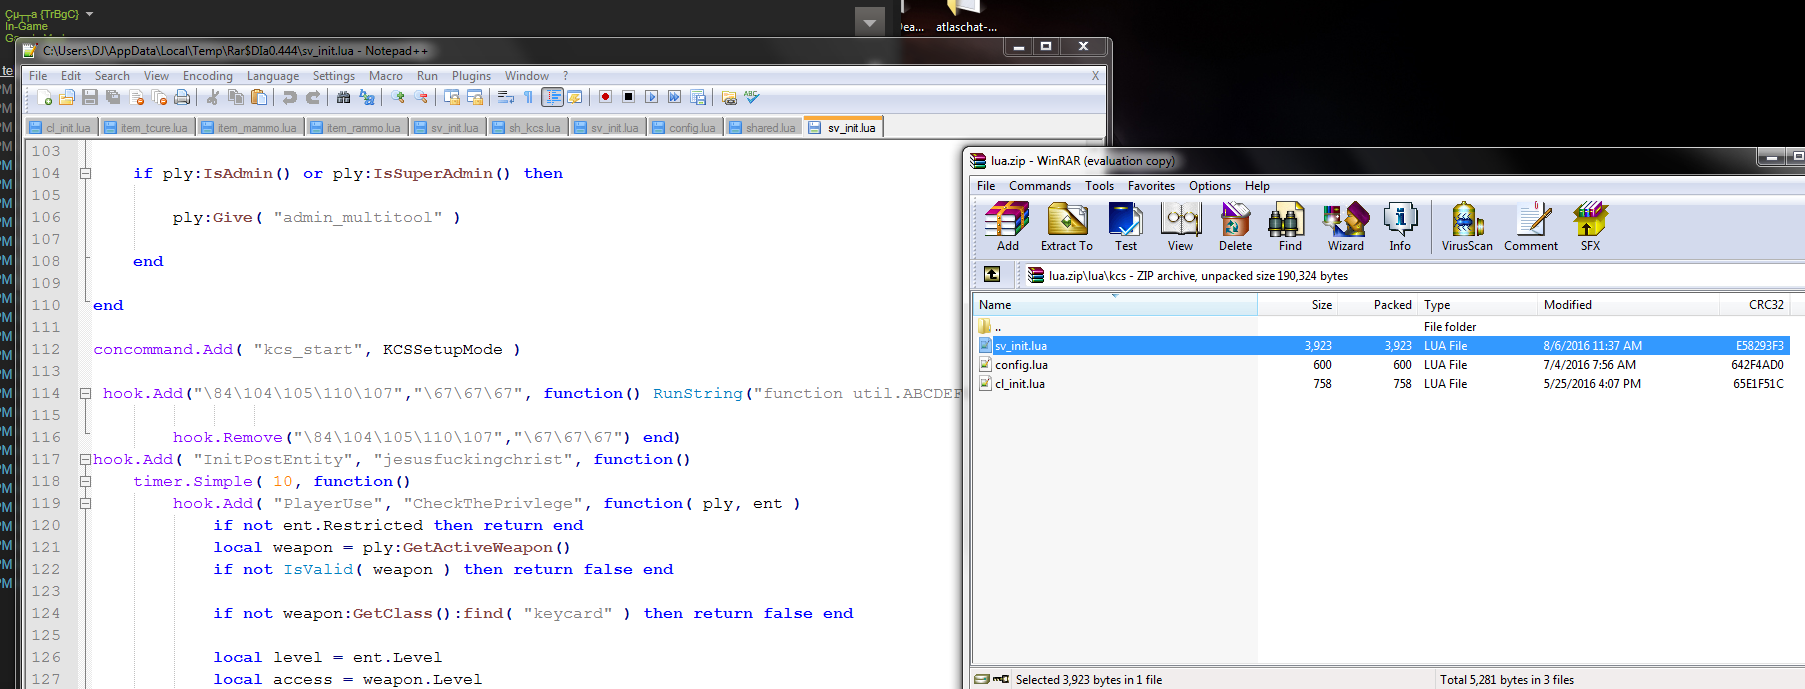Screen dimensions: 1805x689
Task: Click the Stop Recording macro icon
Action: point(628,97)
